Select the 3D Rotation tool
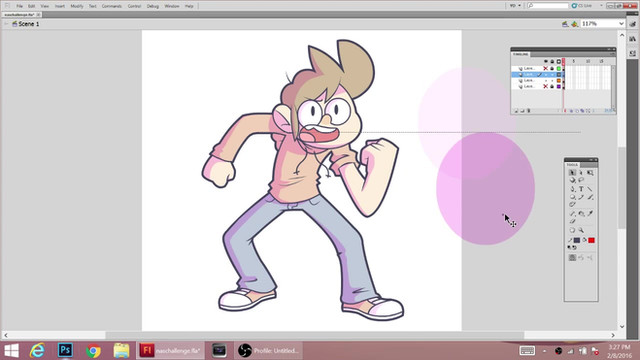This screenshot has height=360, width=640. coord(572,180)
